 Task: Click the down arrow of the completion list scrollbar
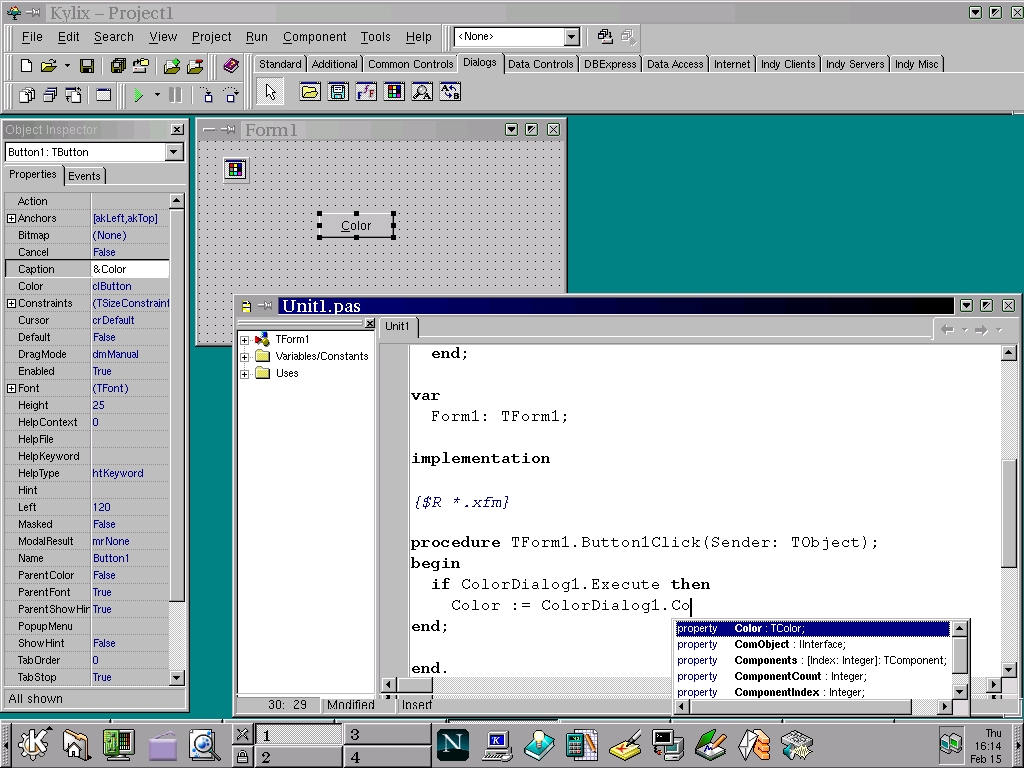click(x=959, y=691)
